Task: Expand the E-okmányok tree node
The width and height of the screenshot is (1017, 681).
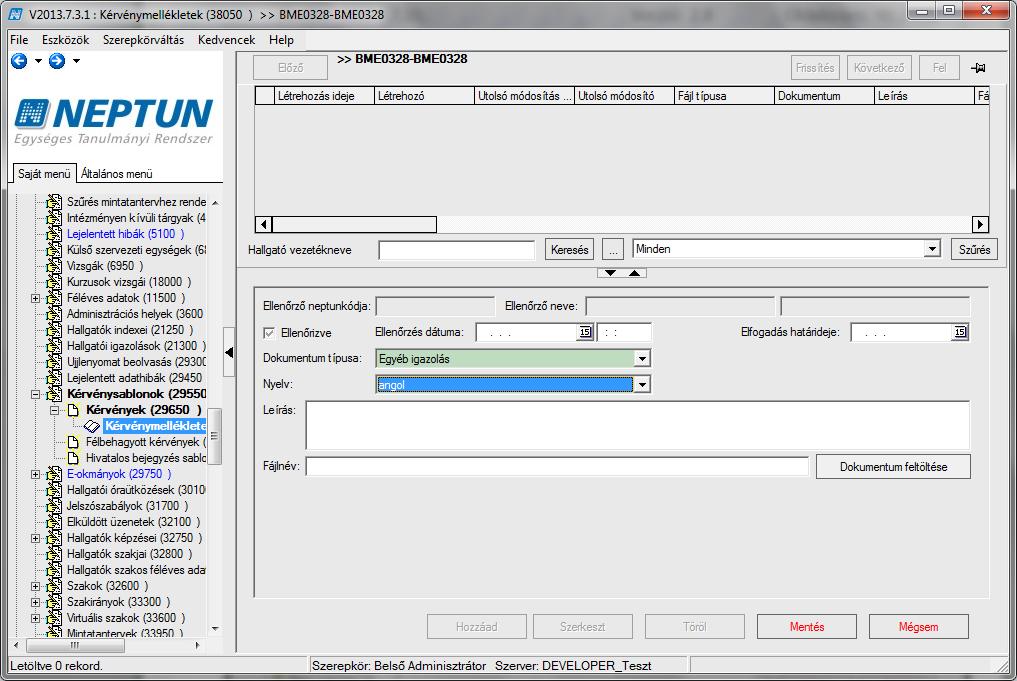Action: (36, 474)
